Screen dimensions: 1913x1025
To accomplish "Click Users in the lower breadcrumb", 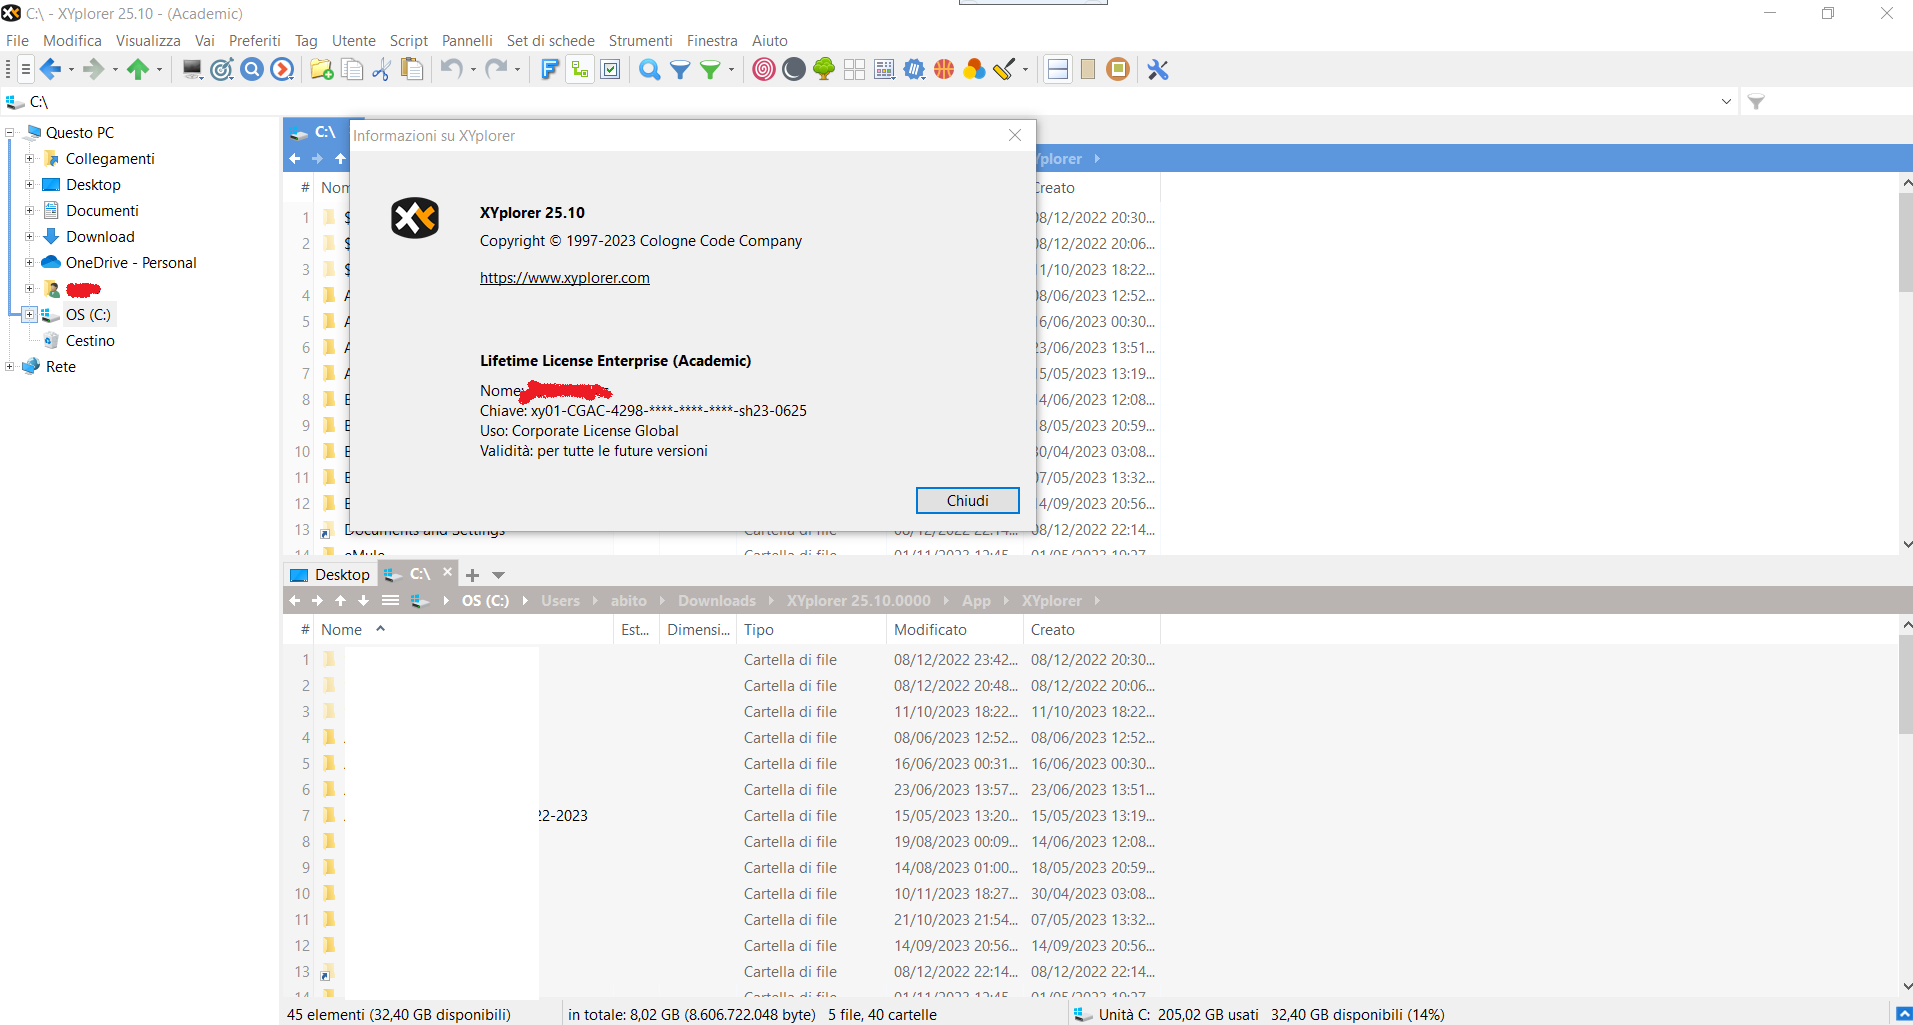I will click(x=560, y=601).
